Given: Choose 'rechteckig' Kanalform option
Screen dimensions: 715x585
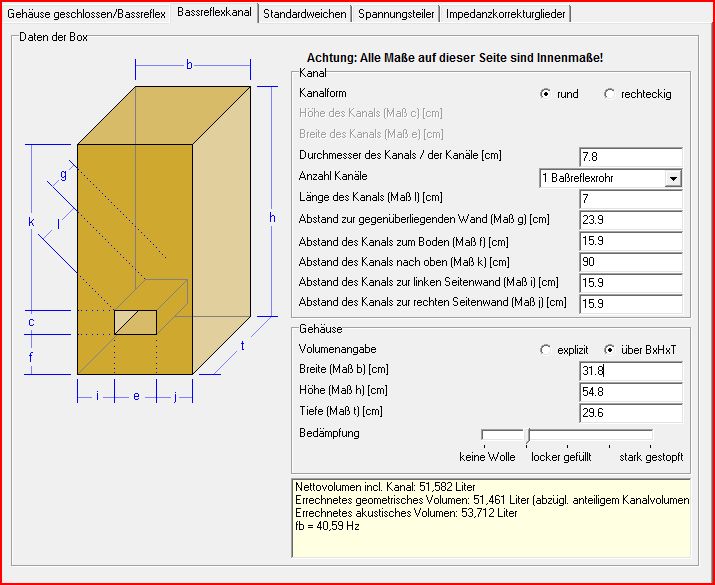Looking at the screenshot, I should (x=610, y=94).
